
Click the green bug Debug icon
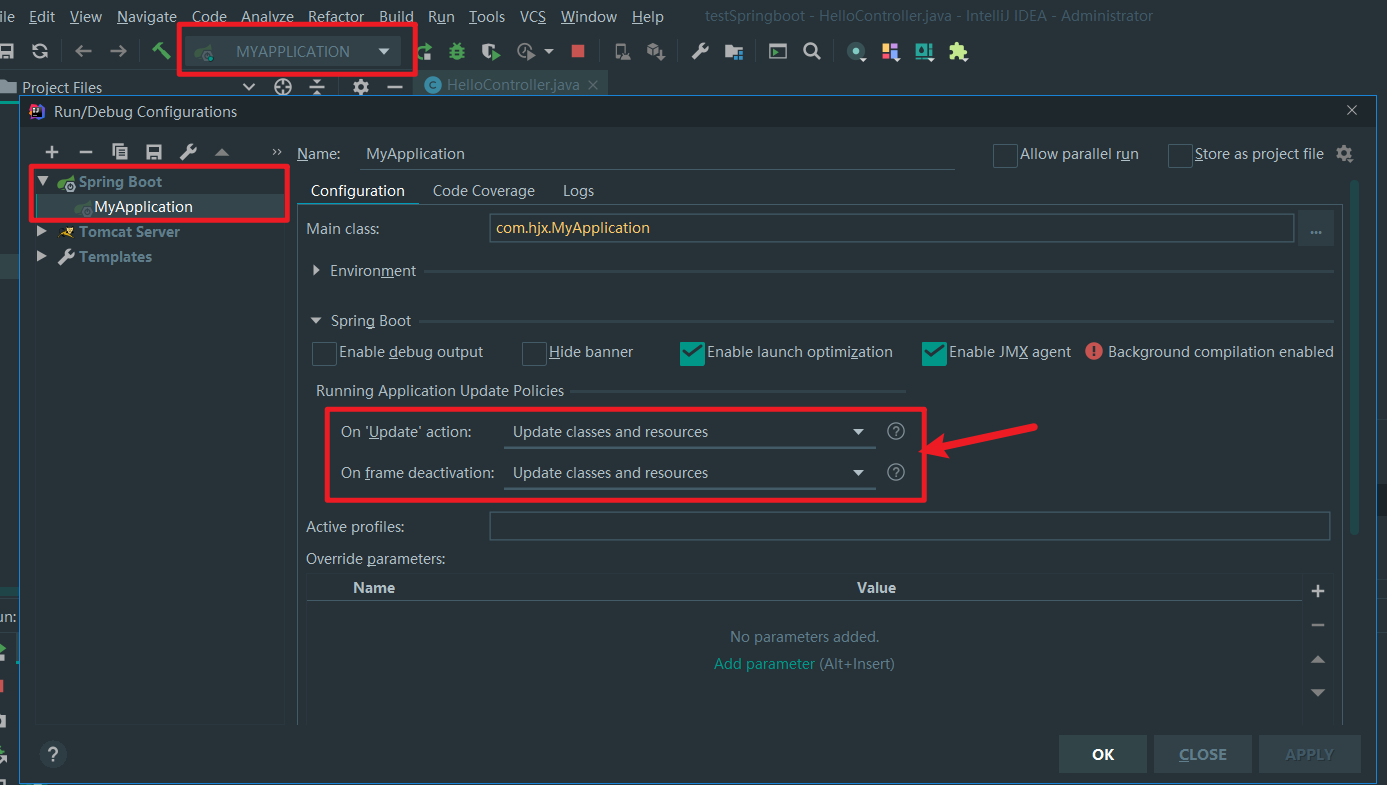click(457, 51)
